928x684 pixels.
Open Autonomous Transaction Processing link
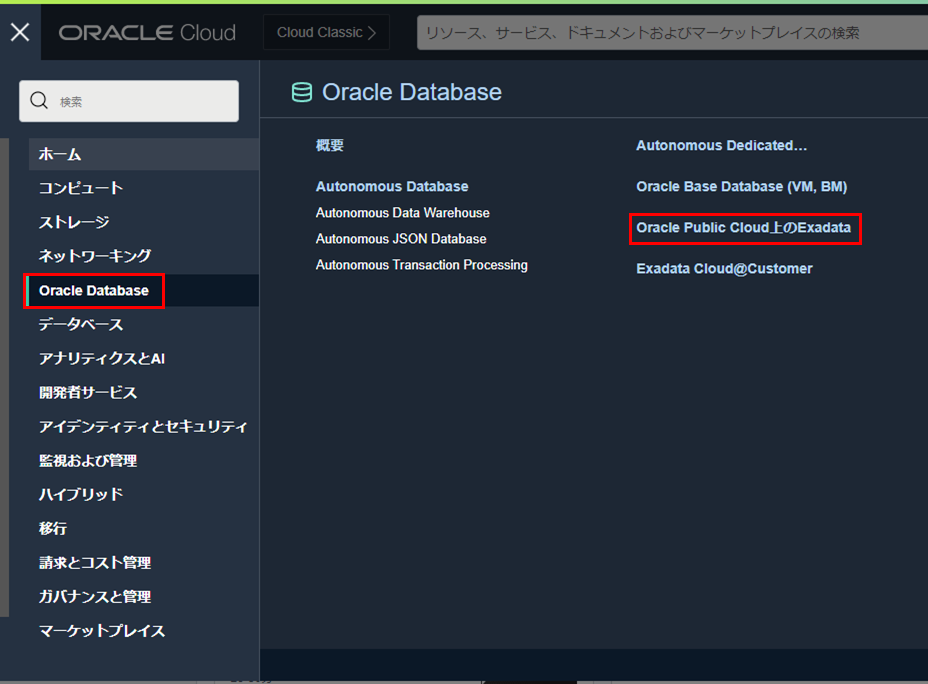[421, 265]
